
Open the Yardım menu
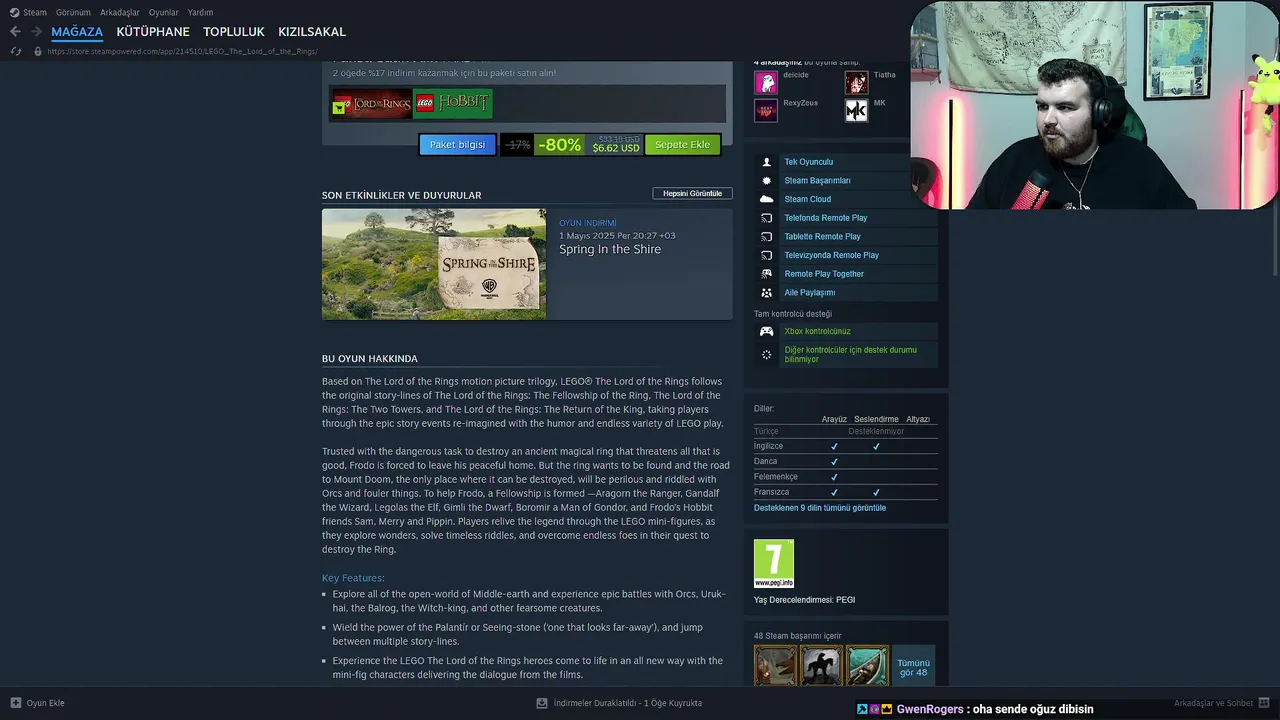pyautogui.click(x=200, y=12)
